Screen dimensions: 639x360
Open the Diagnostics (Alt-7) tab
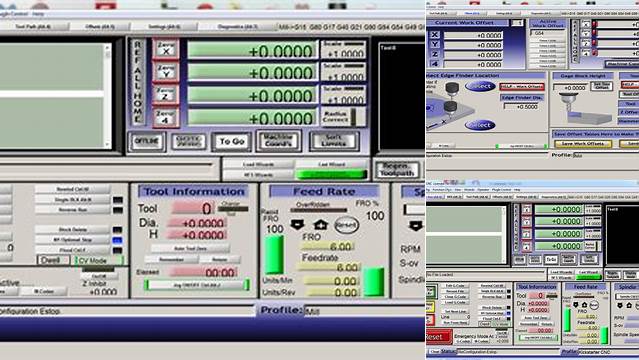point(238,27)
